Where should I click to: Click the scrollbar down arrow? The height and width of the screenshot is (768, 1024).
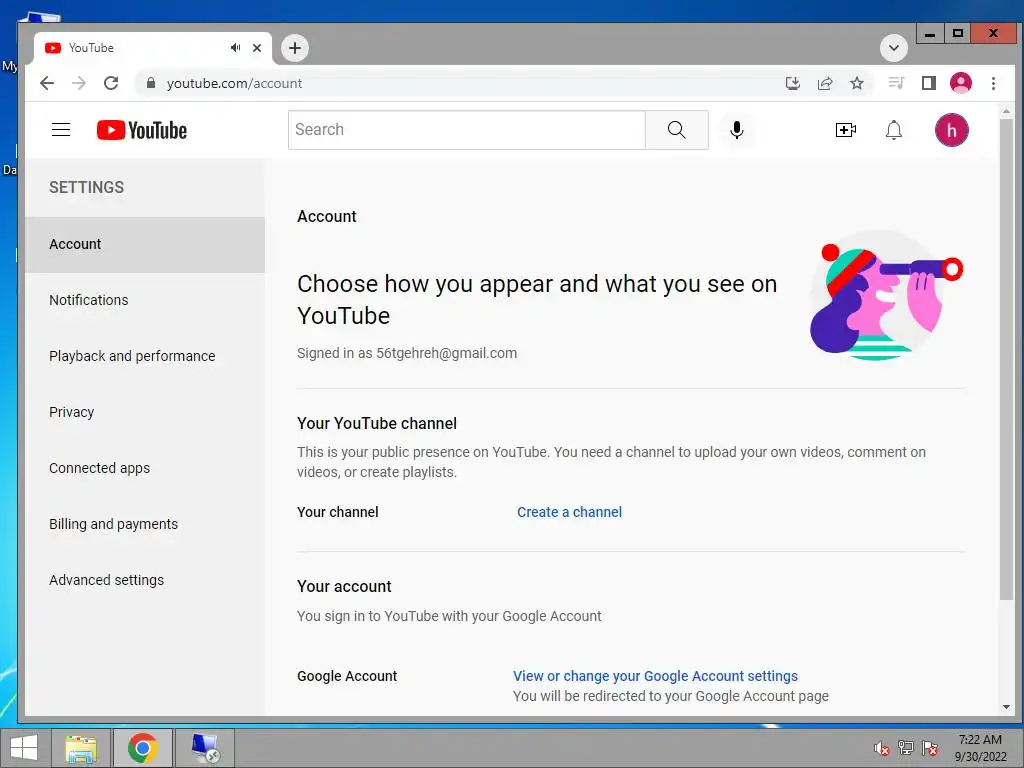[1006, 707]
